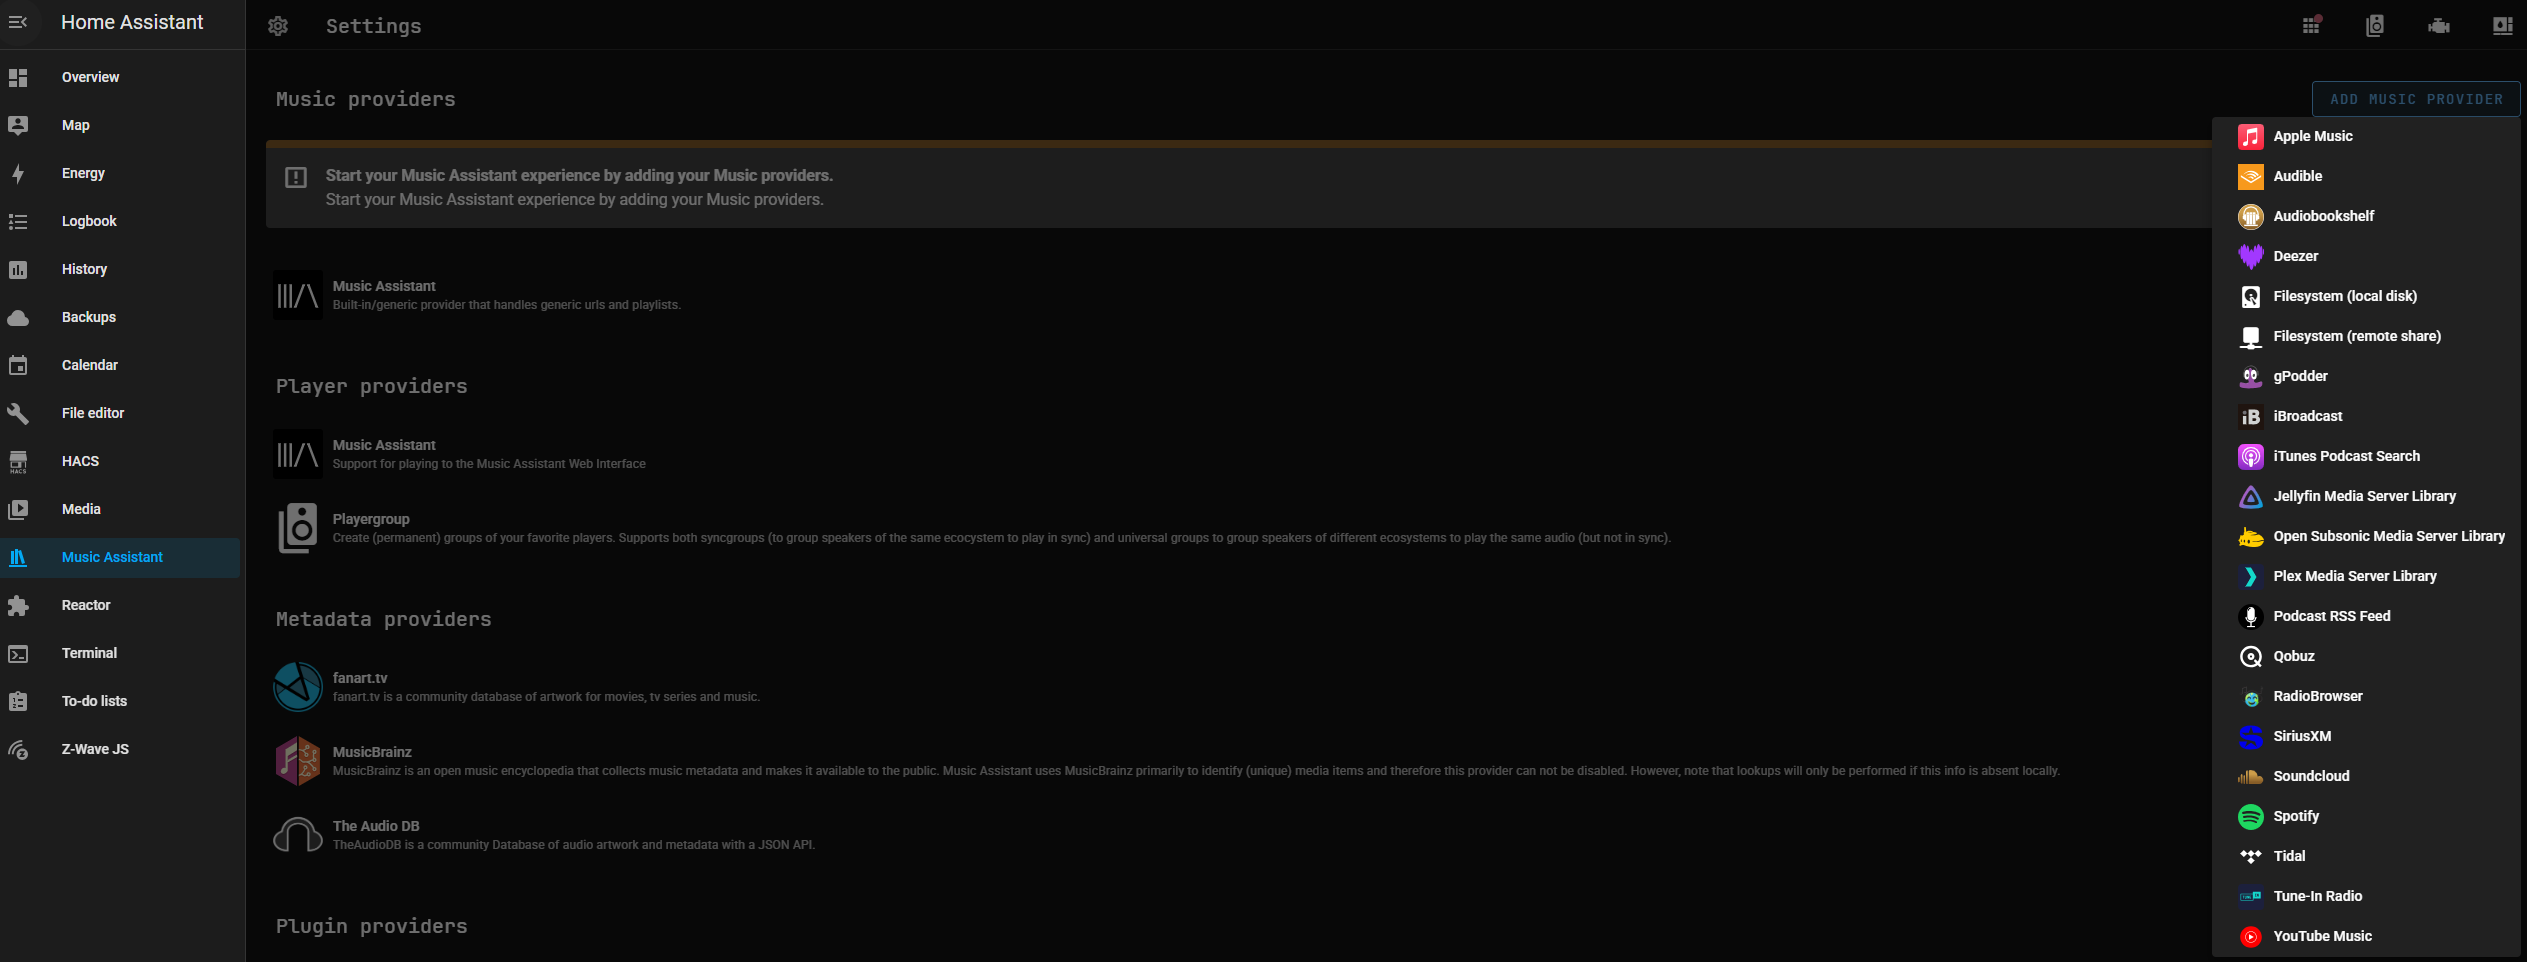Click the Plugin providers heading
Image resolution: width=2527 pixels, height=962 pixels.
(372, 926)
